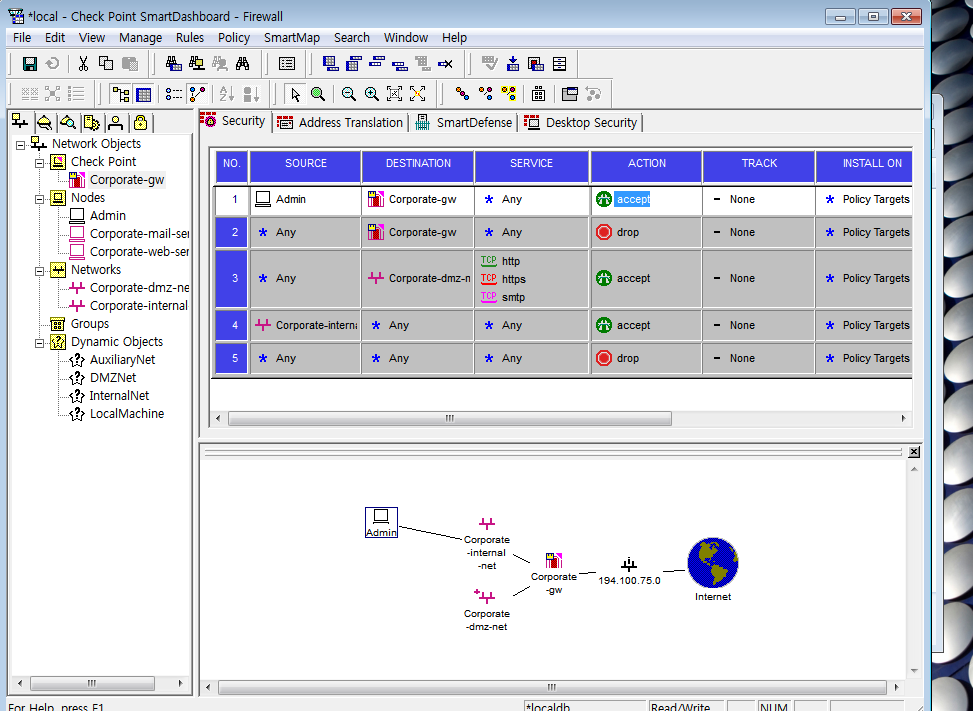The width and height of the screenshot is (973, 711).
Task: Click magnifier with plus zoom-in icon
Action: point(372,94)
